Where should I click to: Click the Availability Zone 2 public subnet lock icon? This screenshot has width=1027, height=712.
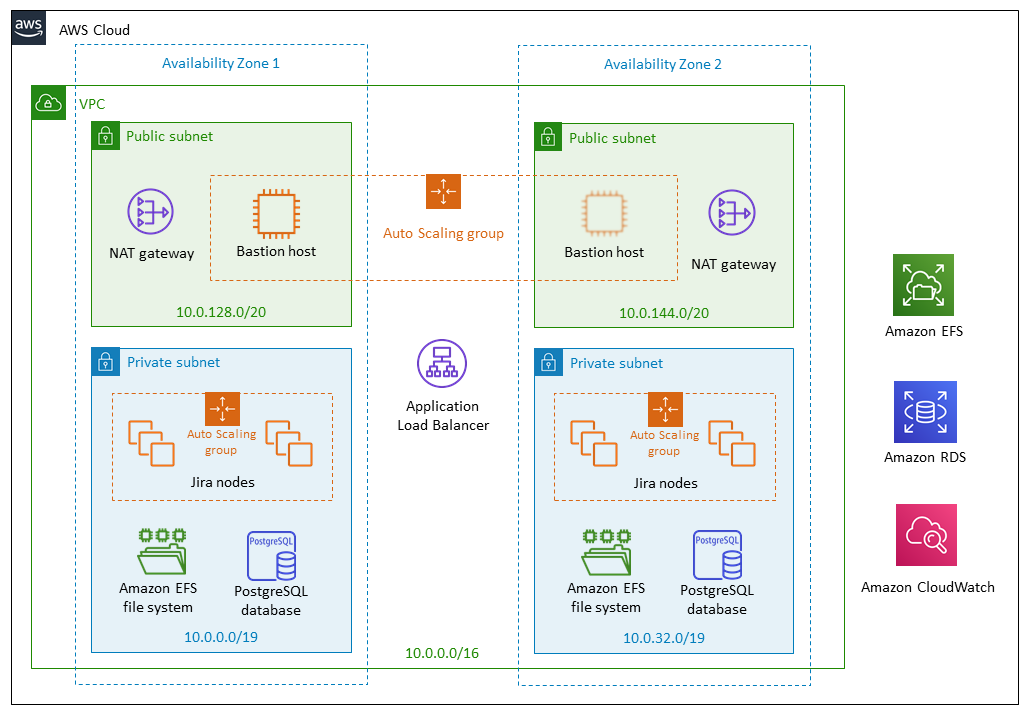click(x=548, y=138)
